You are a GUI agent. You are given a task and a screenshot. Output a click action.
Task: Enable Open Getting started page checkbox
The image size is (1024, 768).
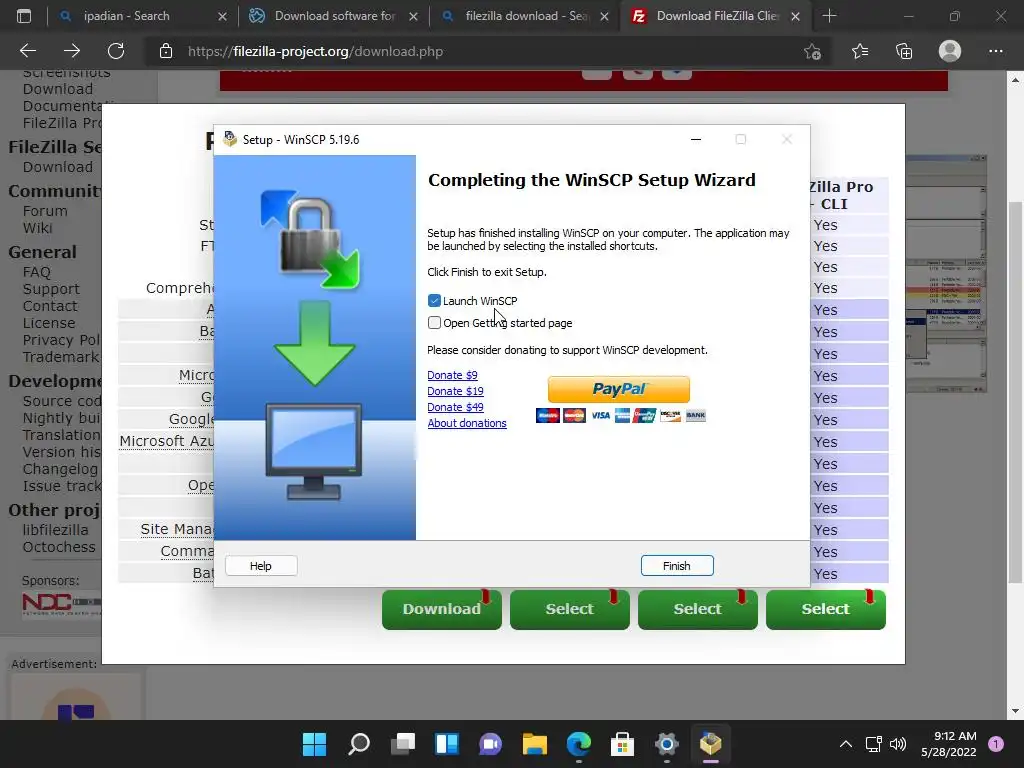434,323
